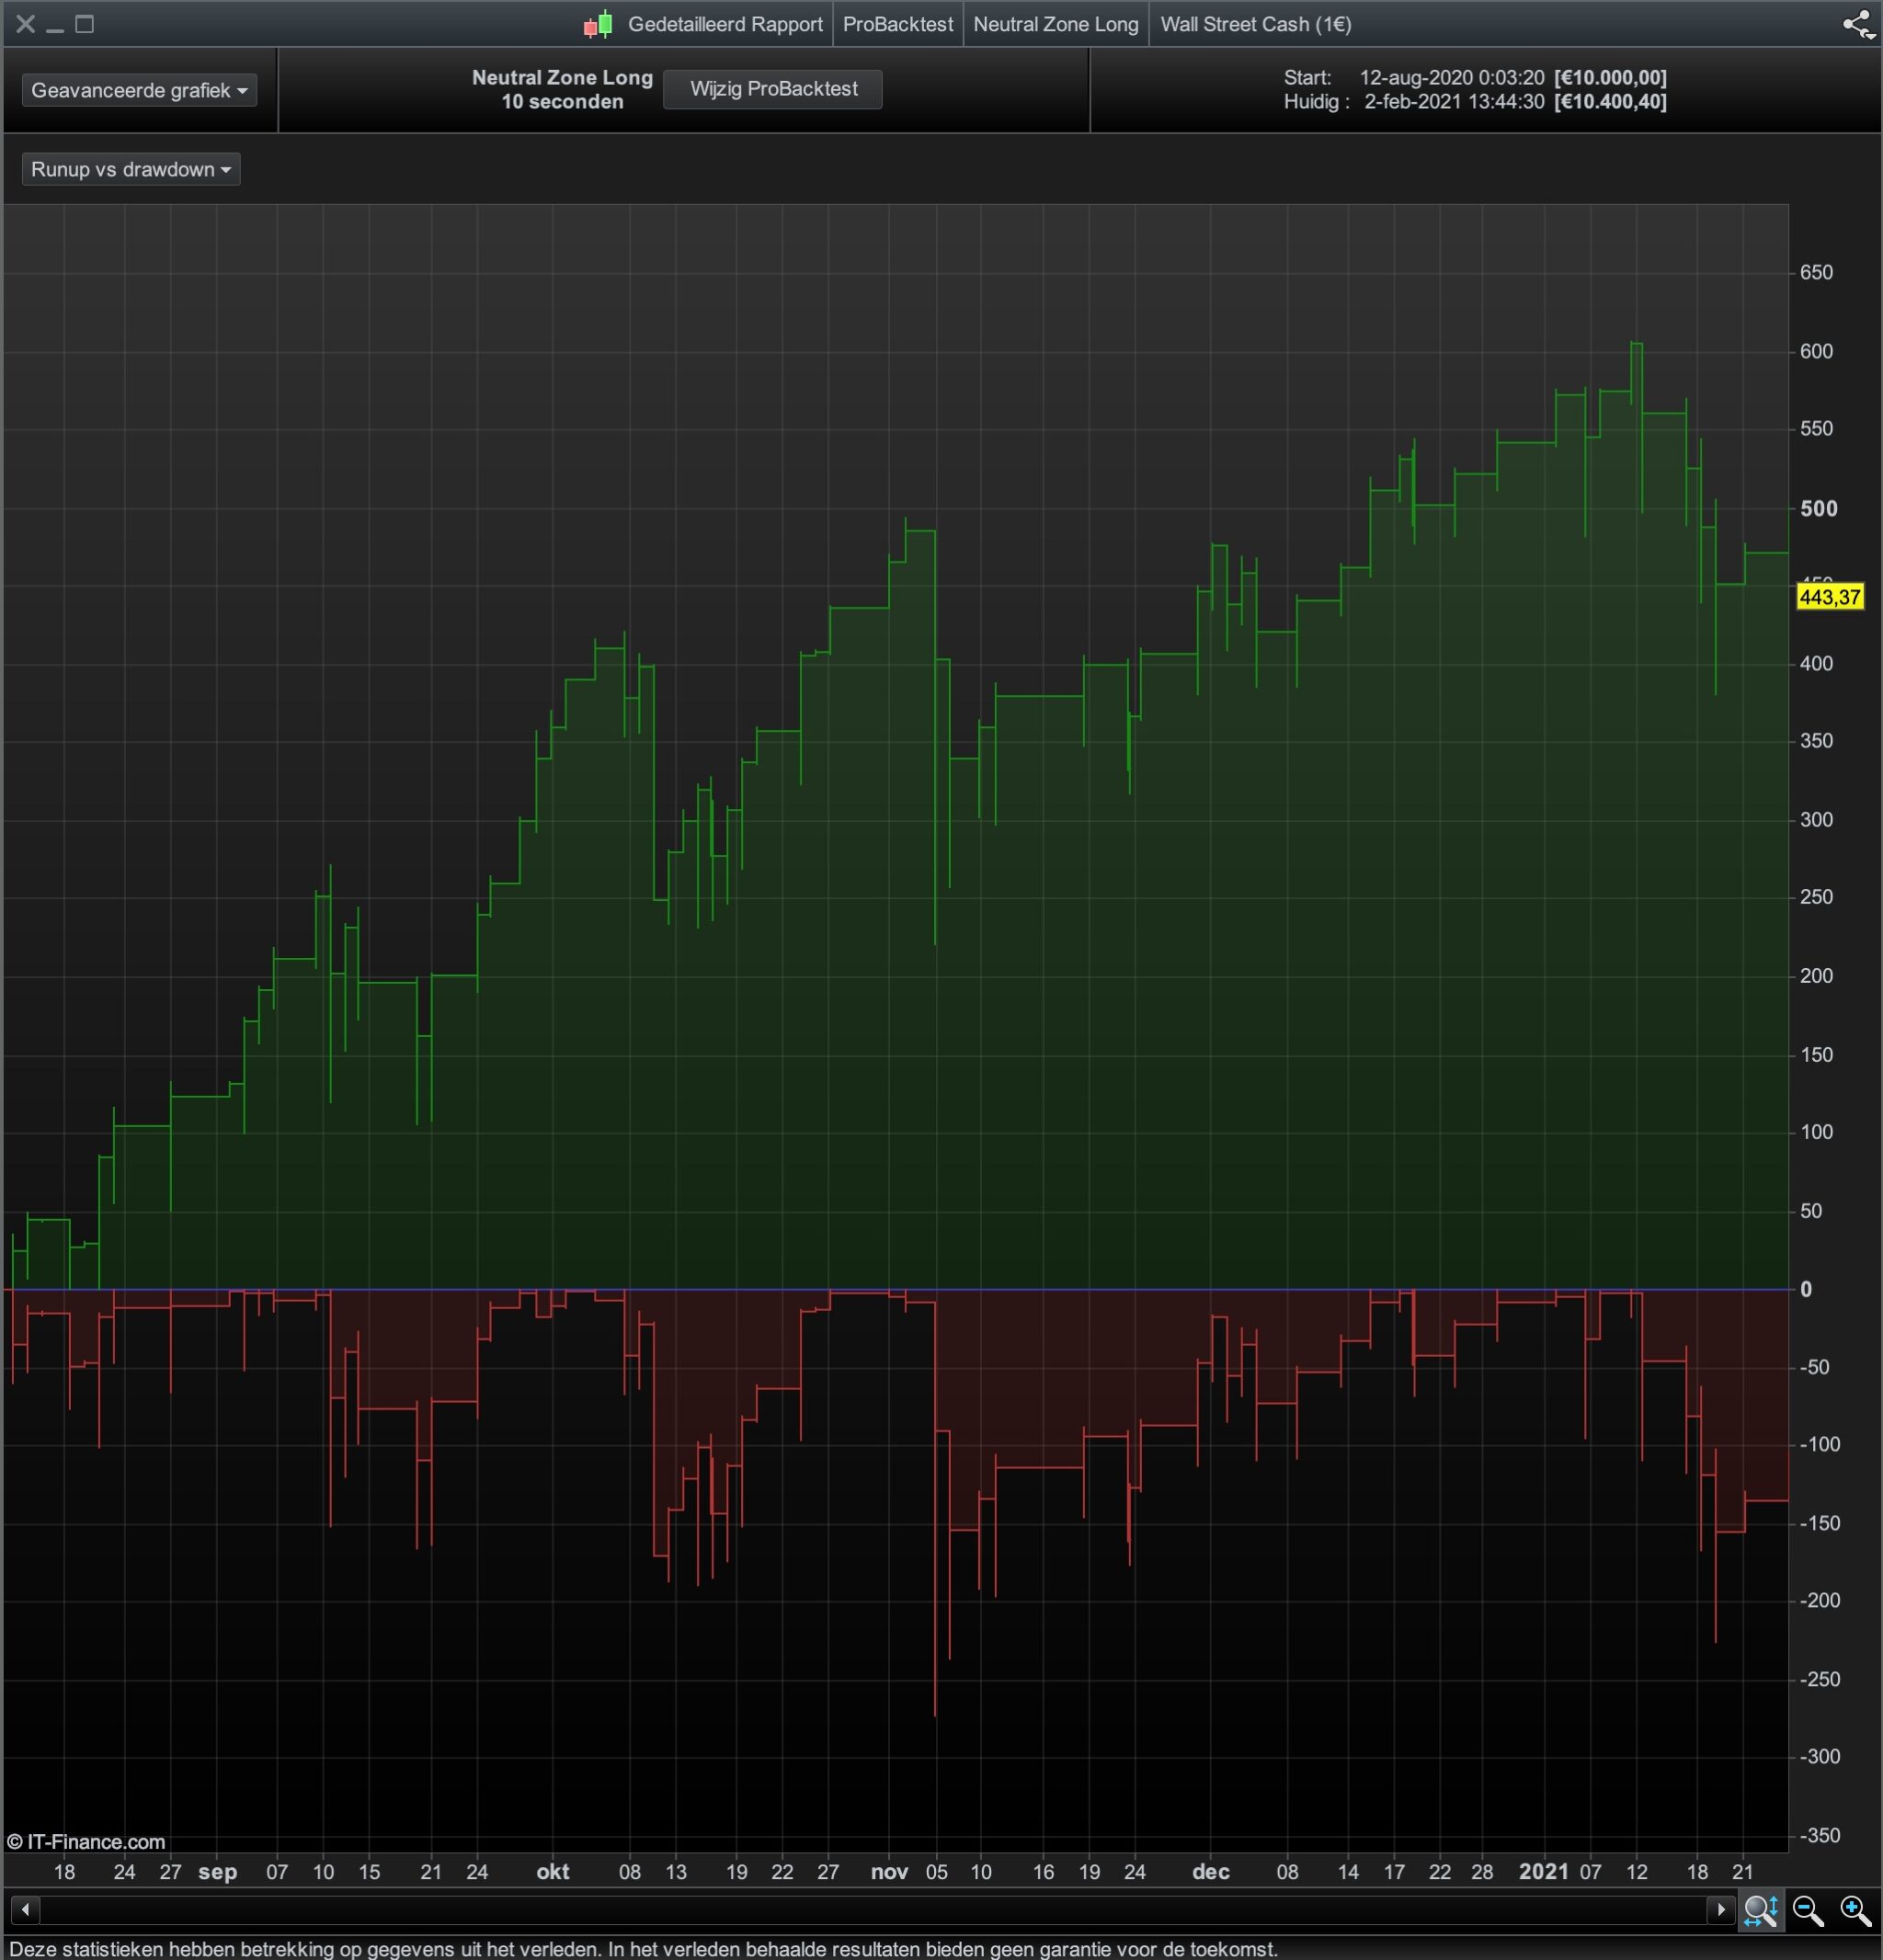Screen dimensions: 1883x1960
Task: Click the candlestick chart icon in title bar
Action: [x=598, y=25]
